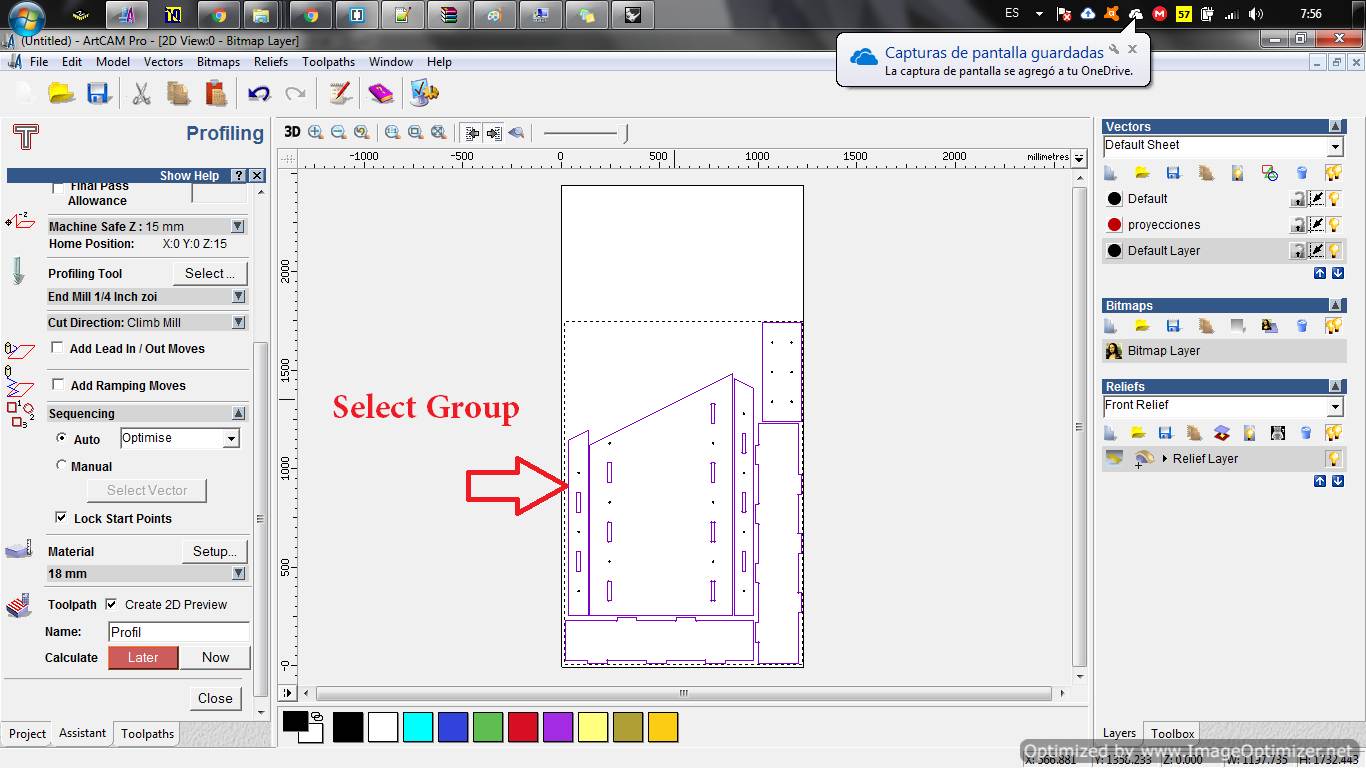Open the Bitmaps menu
Image resolution: width=1366 pixels, height=768 pixels.
[x=218, y=62]
